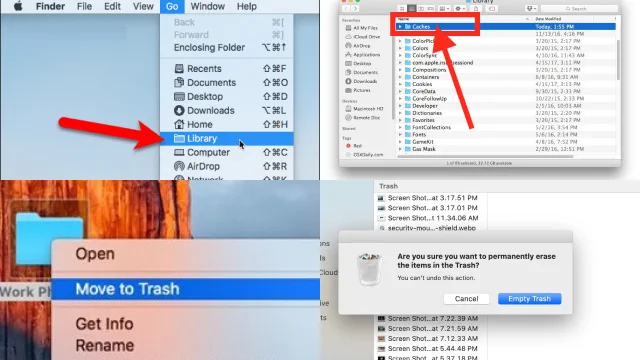This screenshot has height=360, width=640.
Task: Choose Enclosing Folder in Go menu
Action: click(227, 47)
